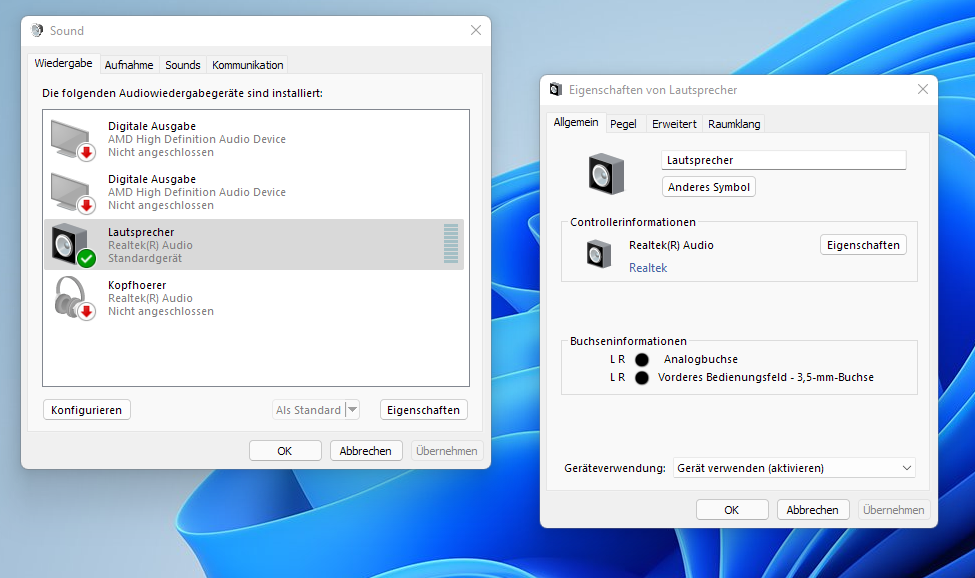Click OK in the Sound window
This screenshot has height=578, width=975.
coord(285,451)
